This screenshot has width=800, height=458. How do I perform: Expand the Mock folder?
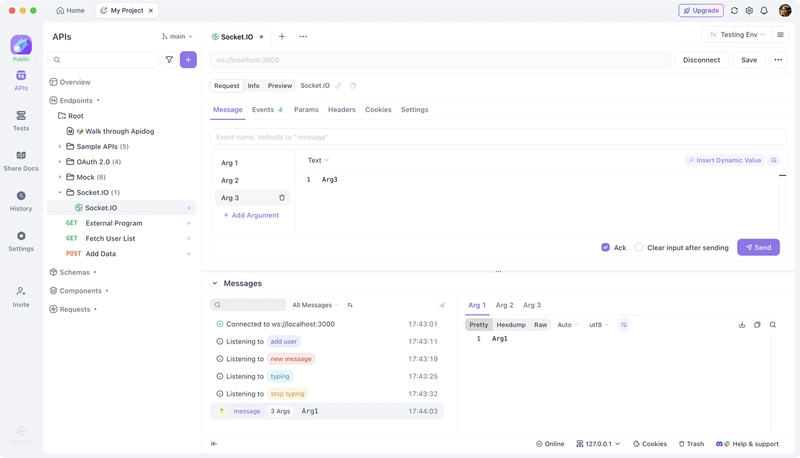(60, 177)
